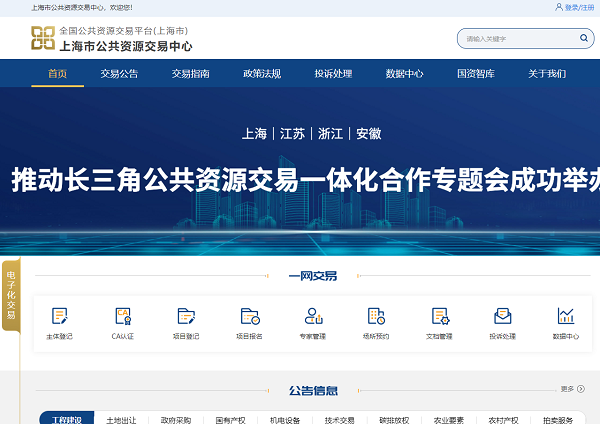Click the circled arrow next to 更多
The image size is (600, 424).
581,389
